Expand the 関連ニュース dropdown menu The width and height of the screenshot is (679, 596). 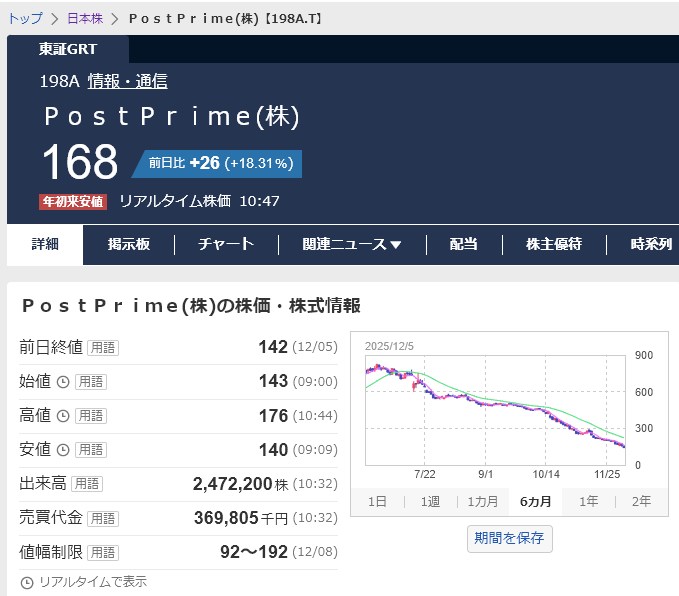point(352,244)
